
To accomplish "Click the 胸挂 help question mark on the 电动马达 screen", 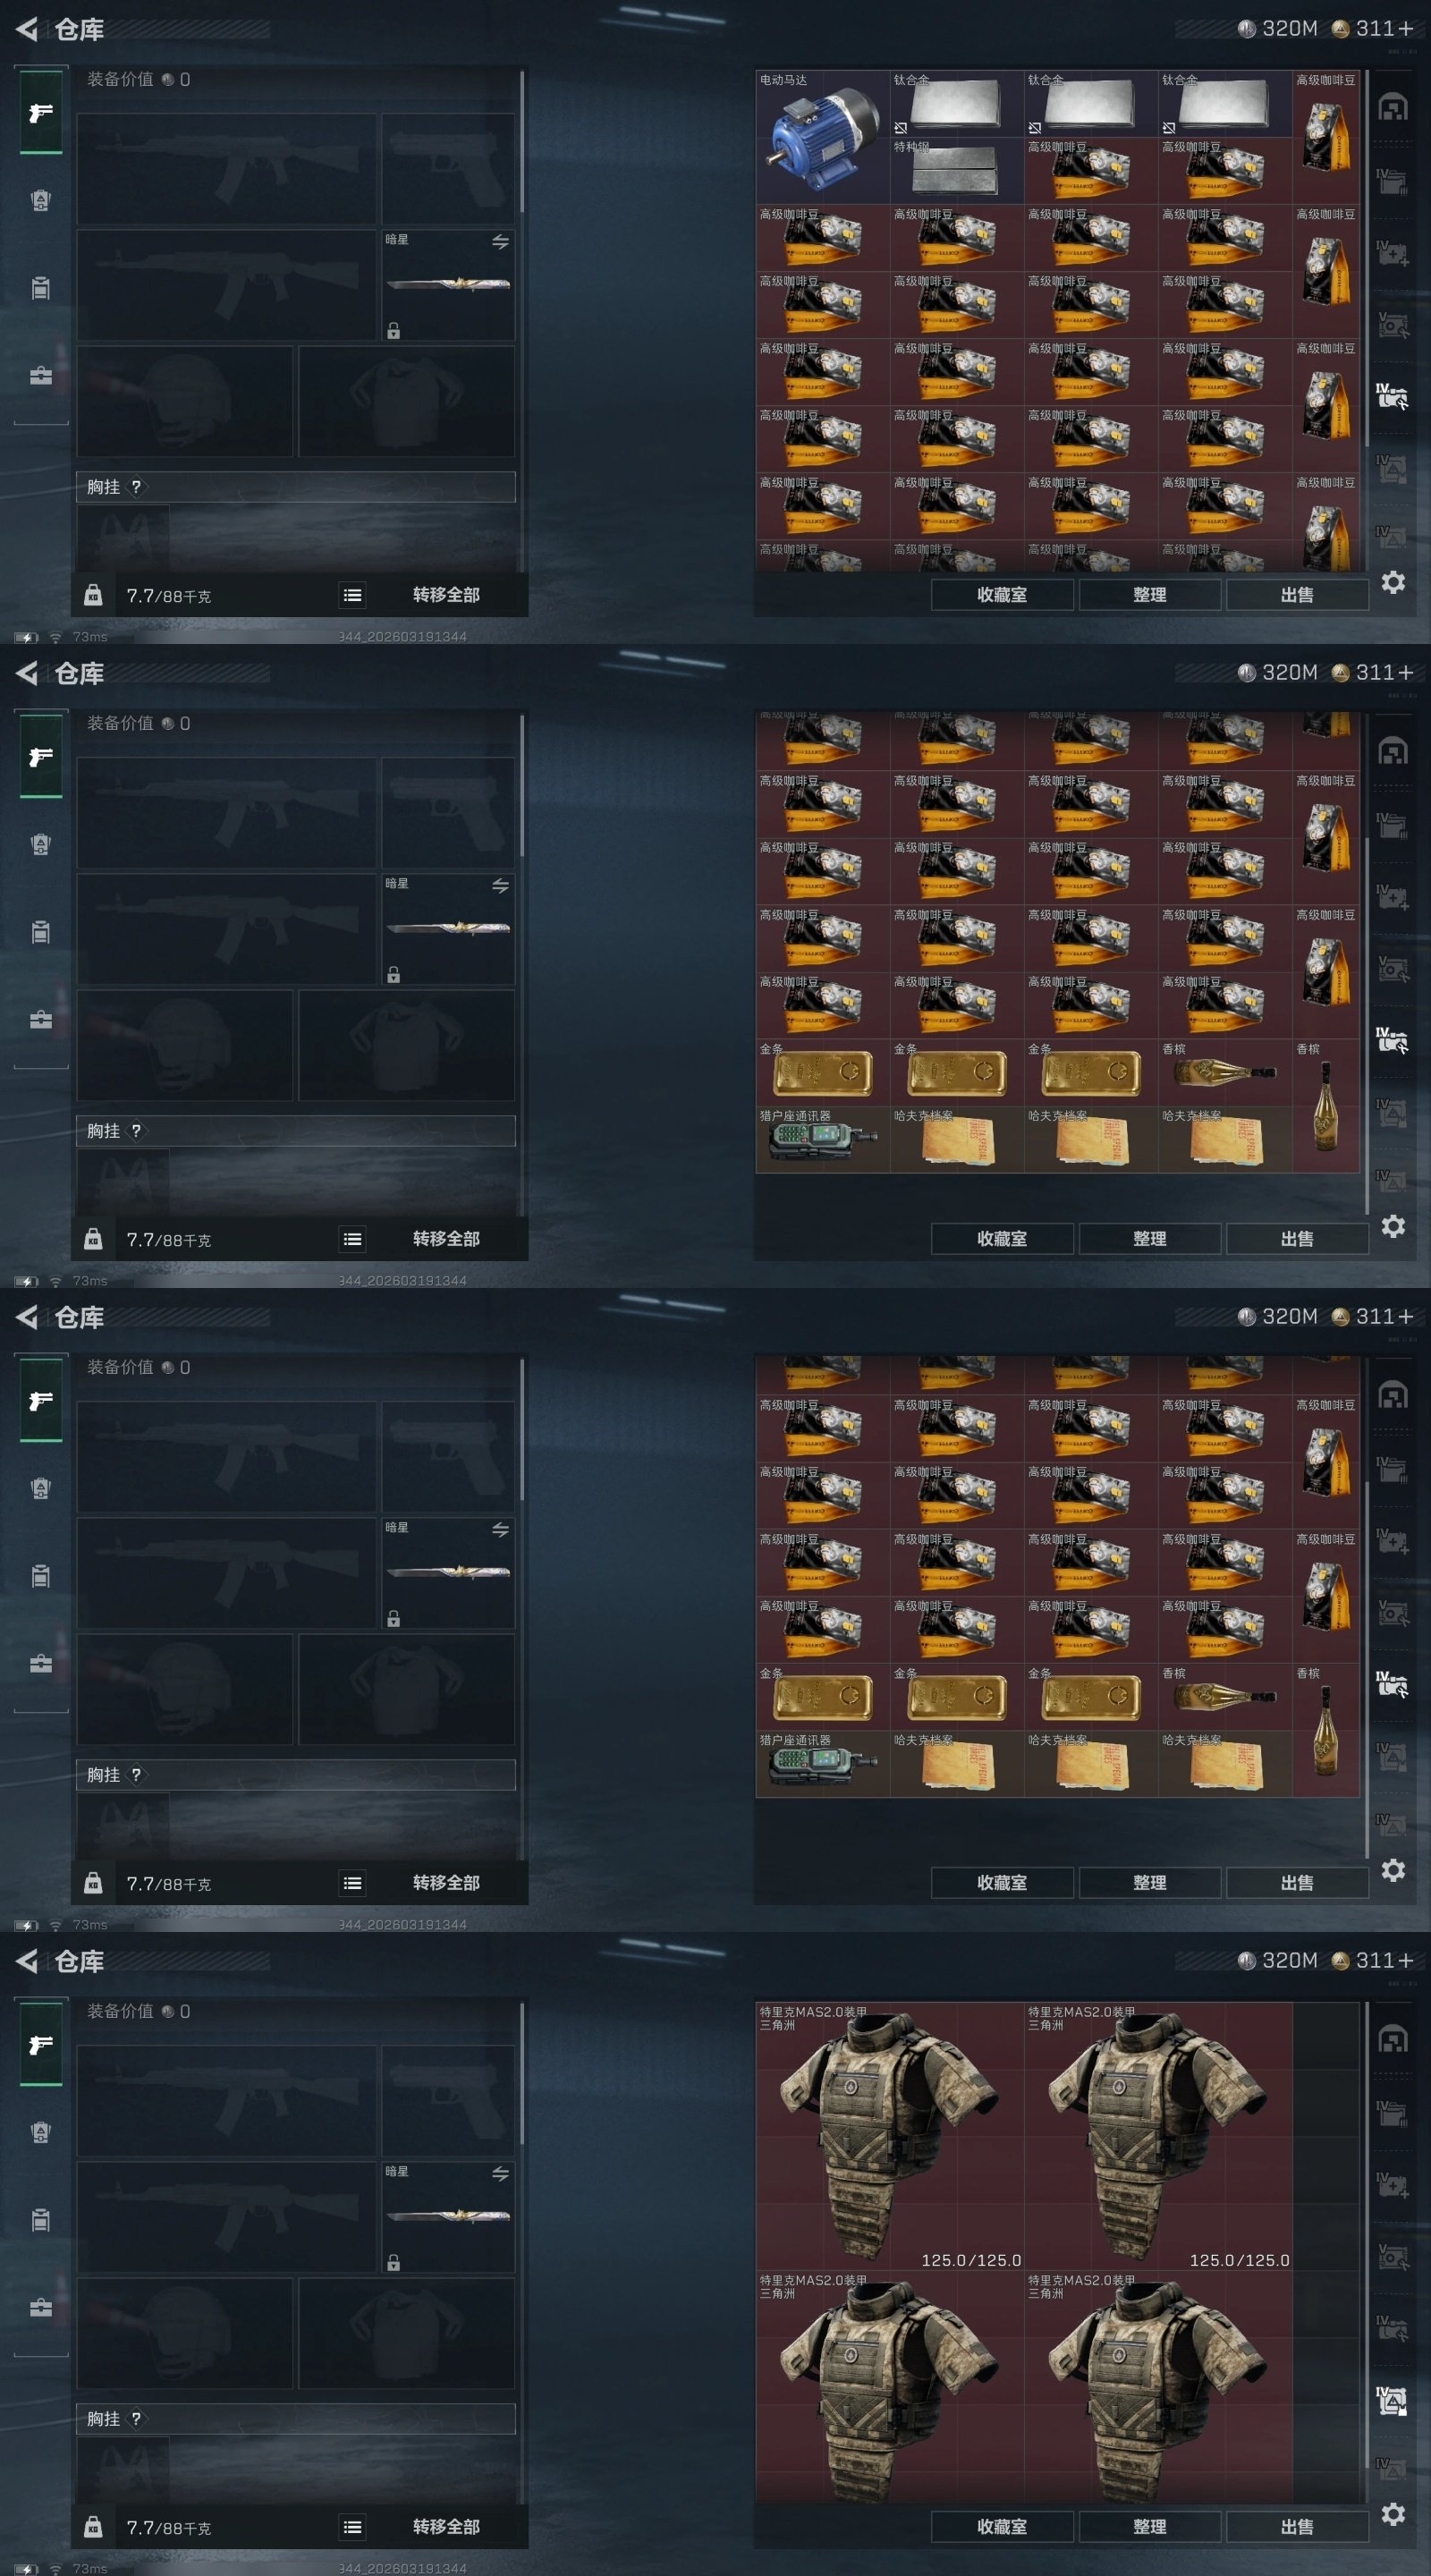I will [136, 487].
